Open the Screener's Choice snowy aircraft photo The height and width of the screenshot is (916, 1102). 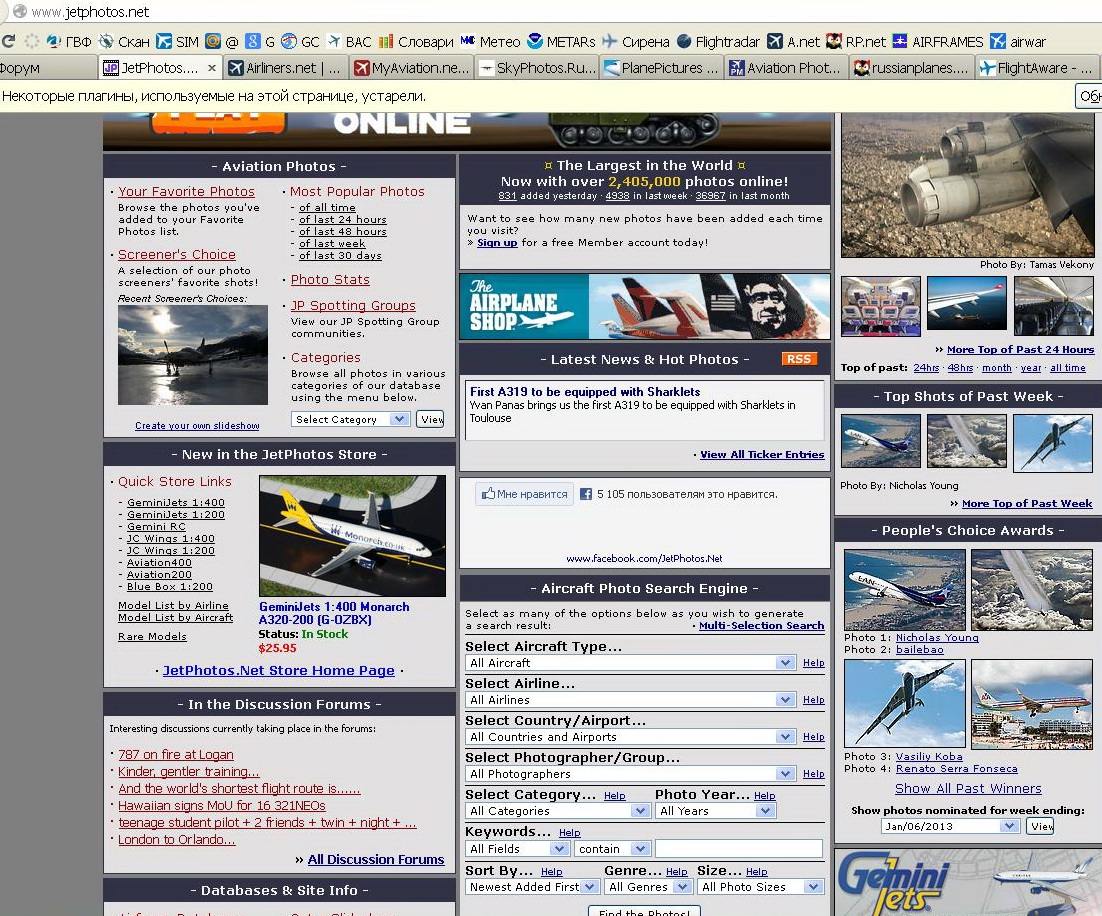point(193,356)
